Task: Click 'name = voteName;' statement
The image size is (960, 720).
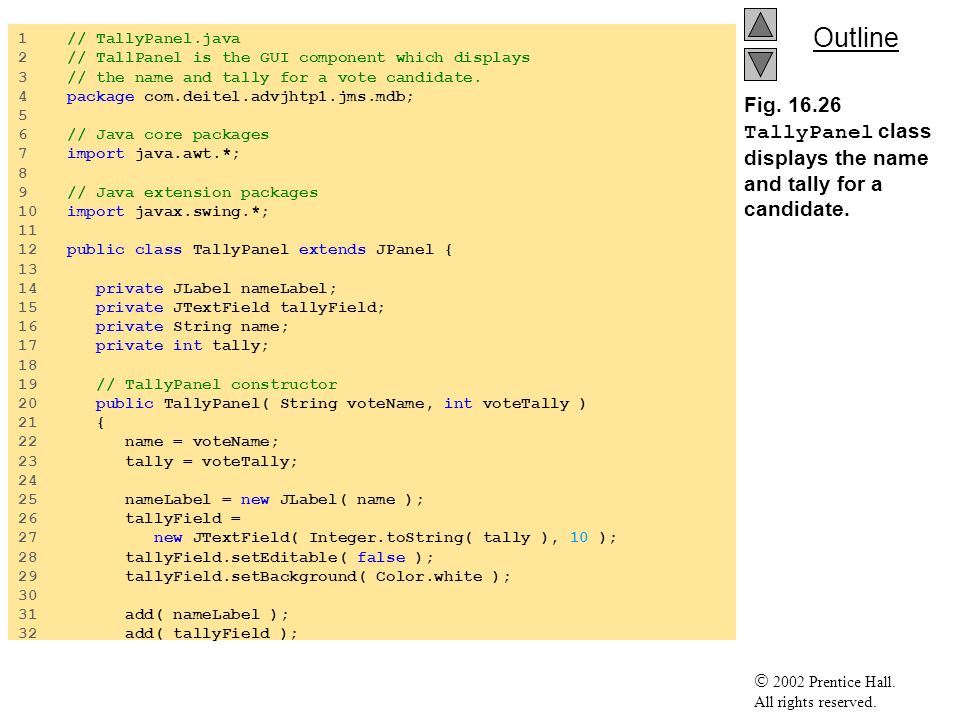Action: click(201, 442)
